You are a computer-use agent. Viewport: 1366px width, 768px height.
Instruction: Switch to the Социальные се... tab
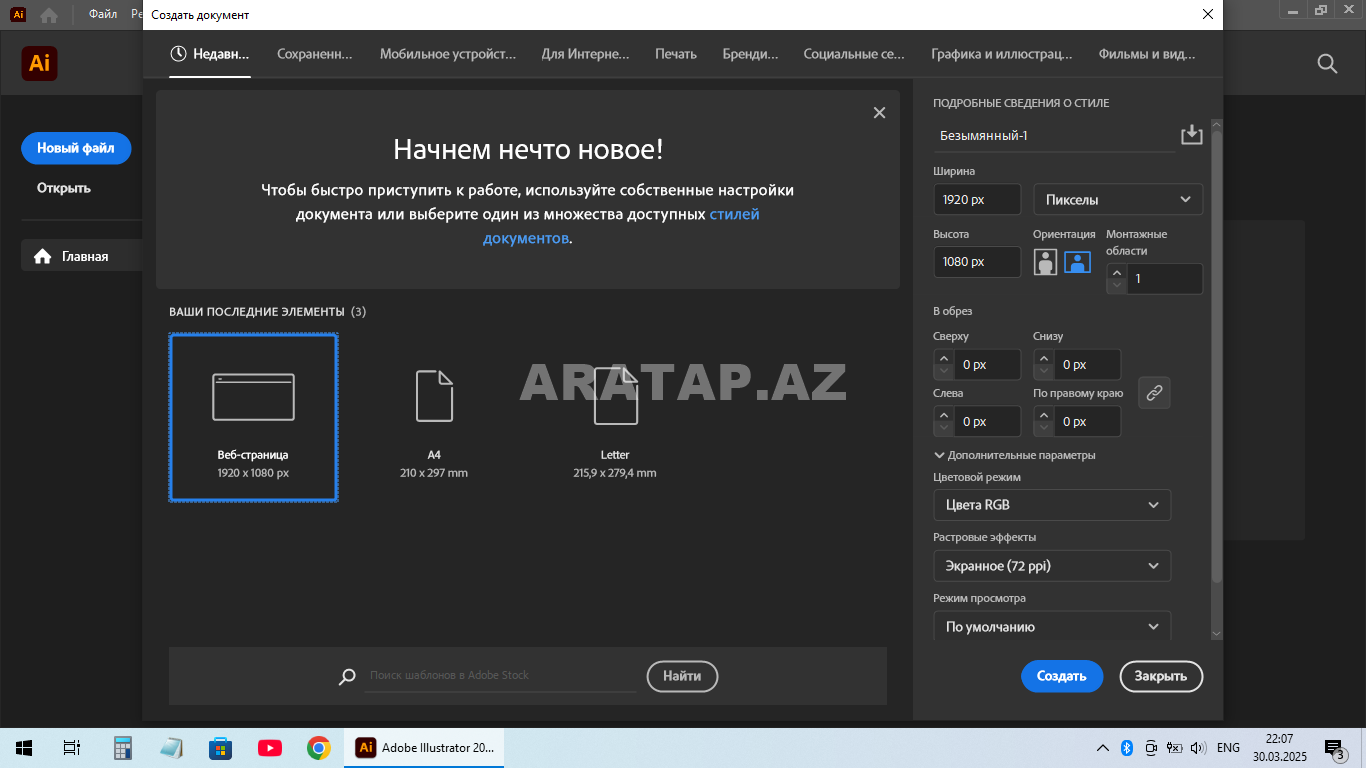pos(854,54)
